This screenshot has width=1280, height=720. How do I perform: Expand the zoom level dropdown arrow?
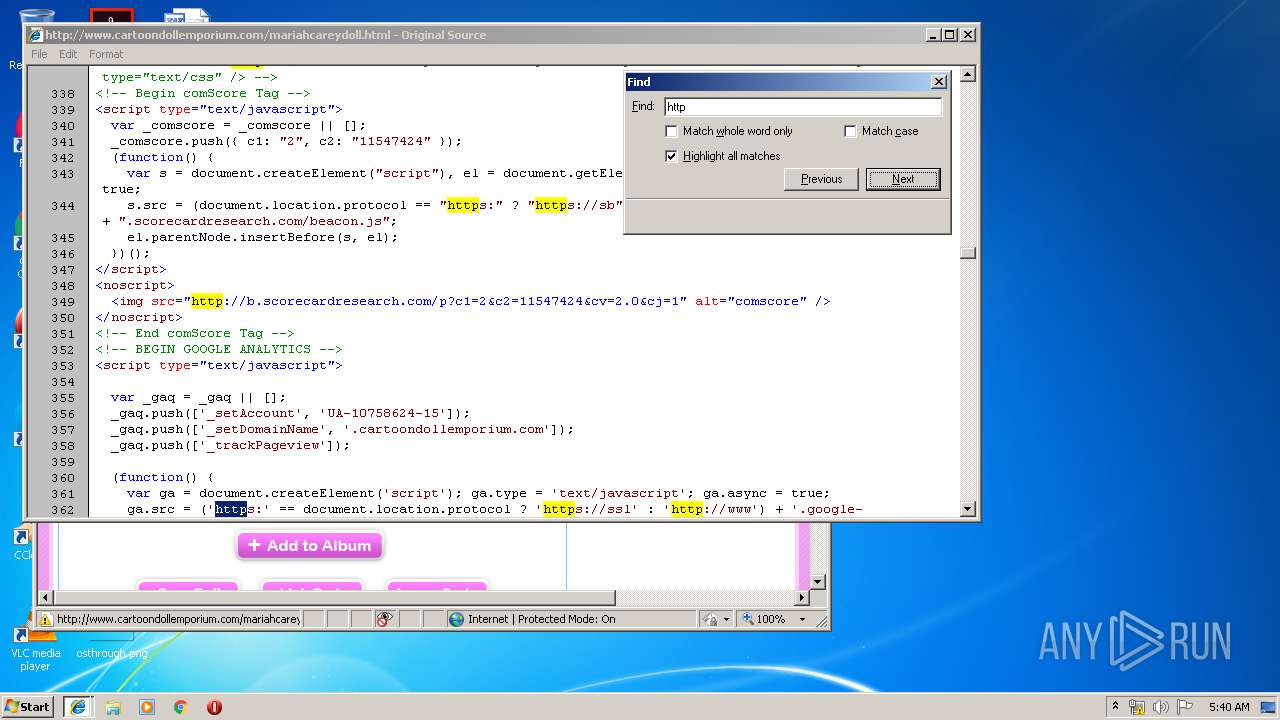[x=802, y=619]
